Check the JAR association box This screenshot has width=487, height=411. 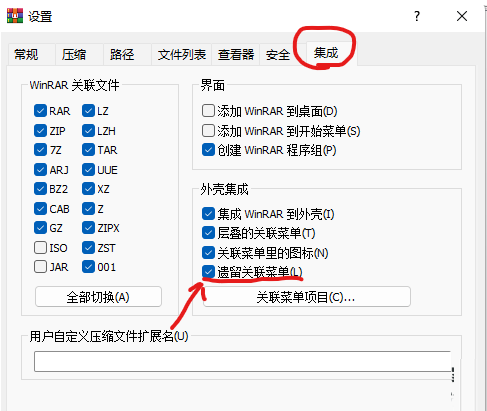point(40,267)
